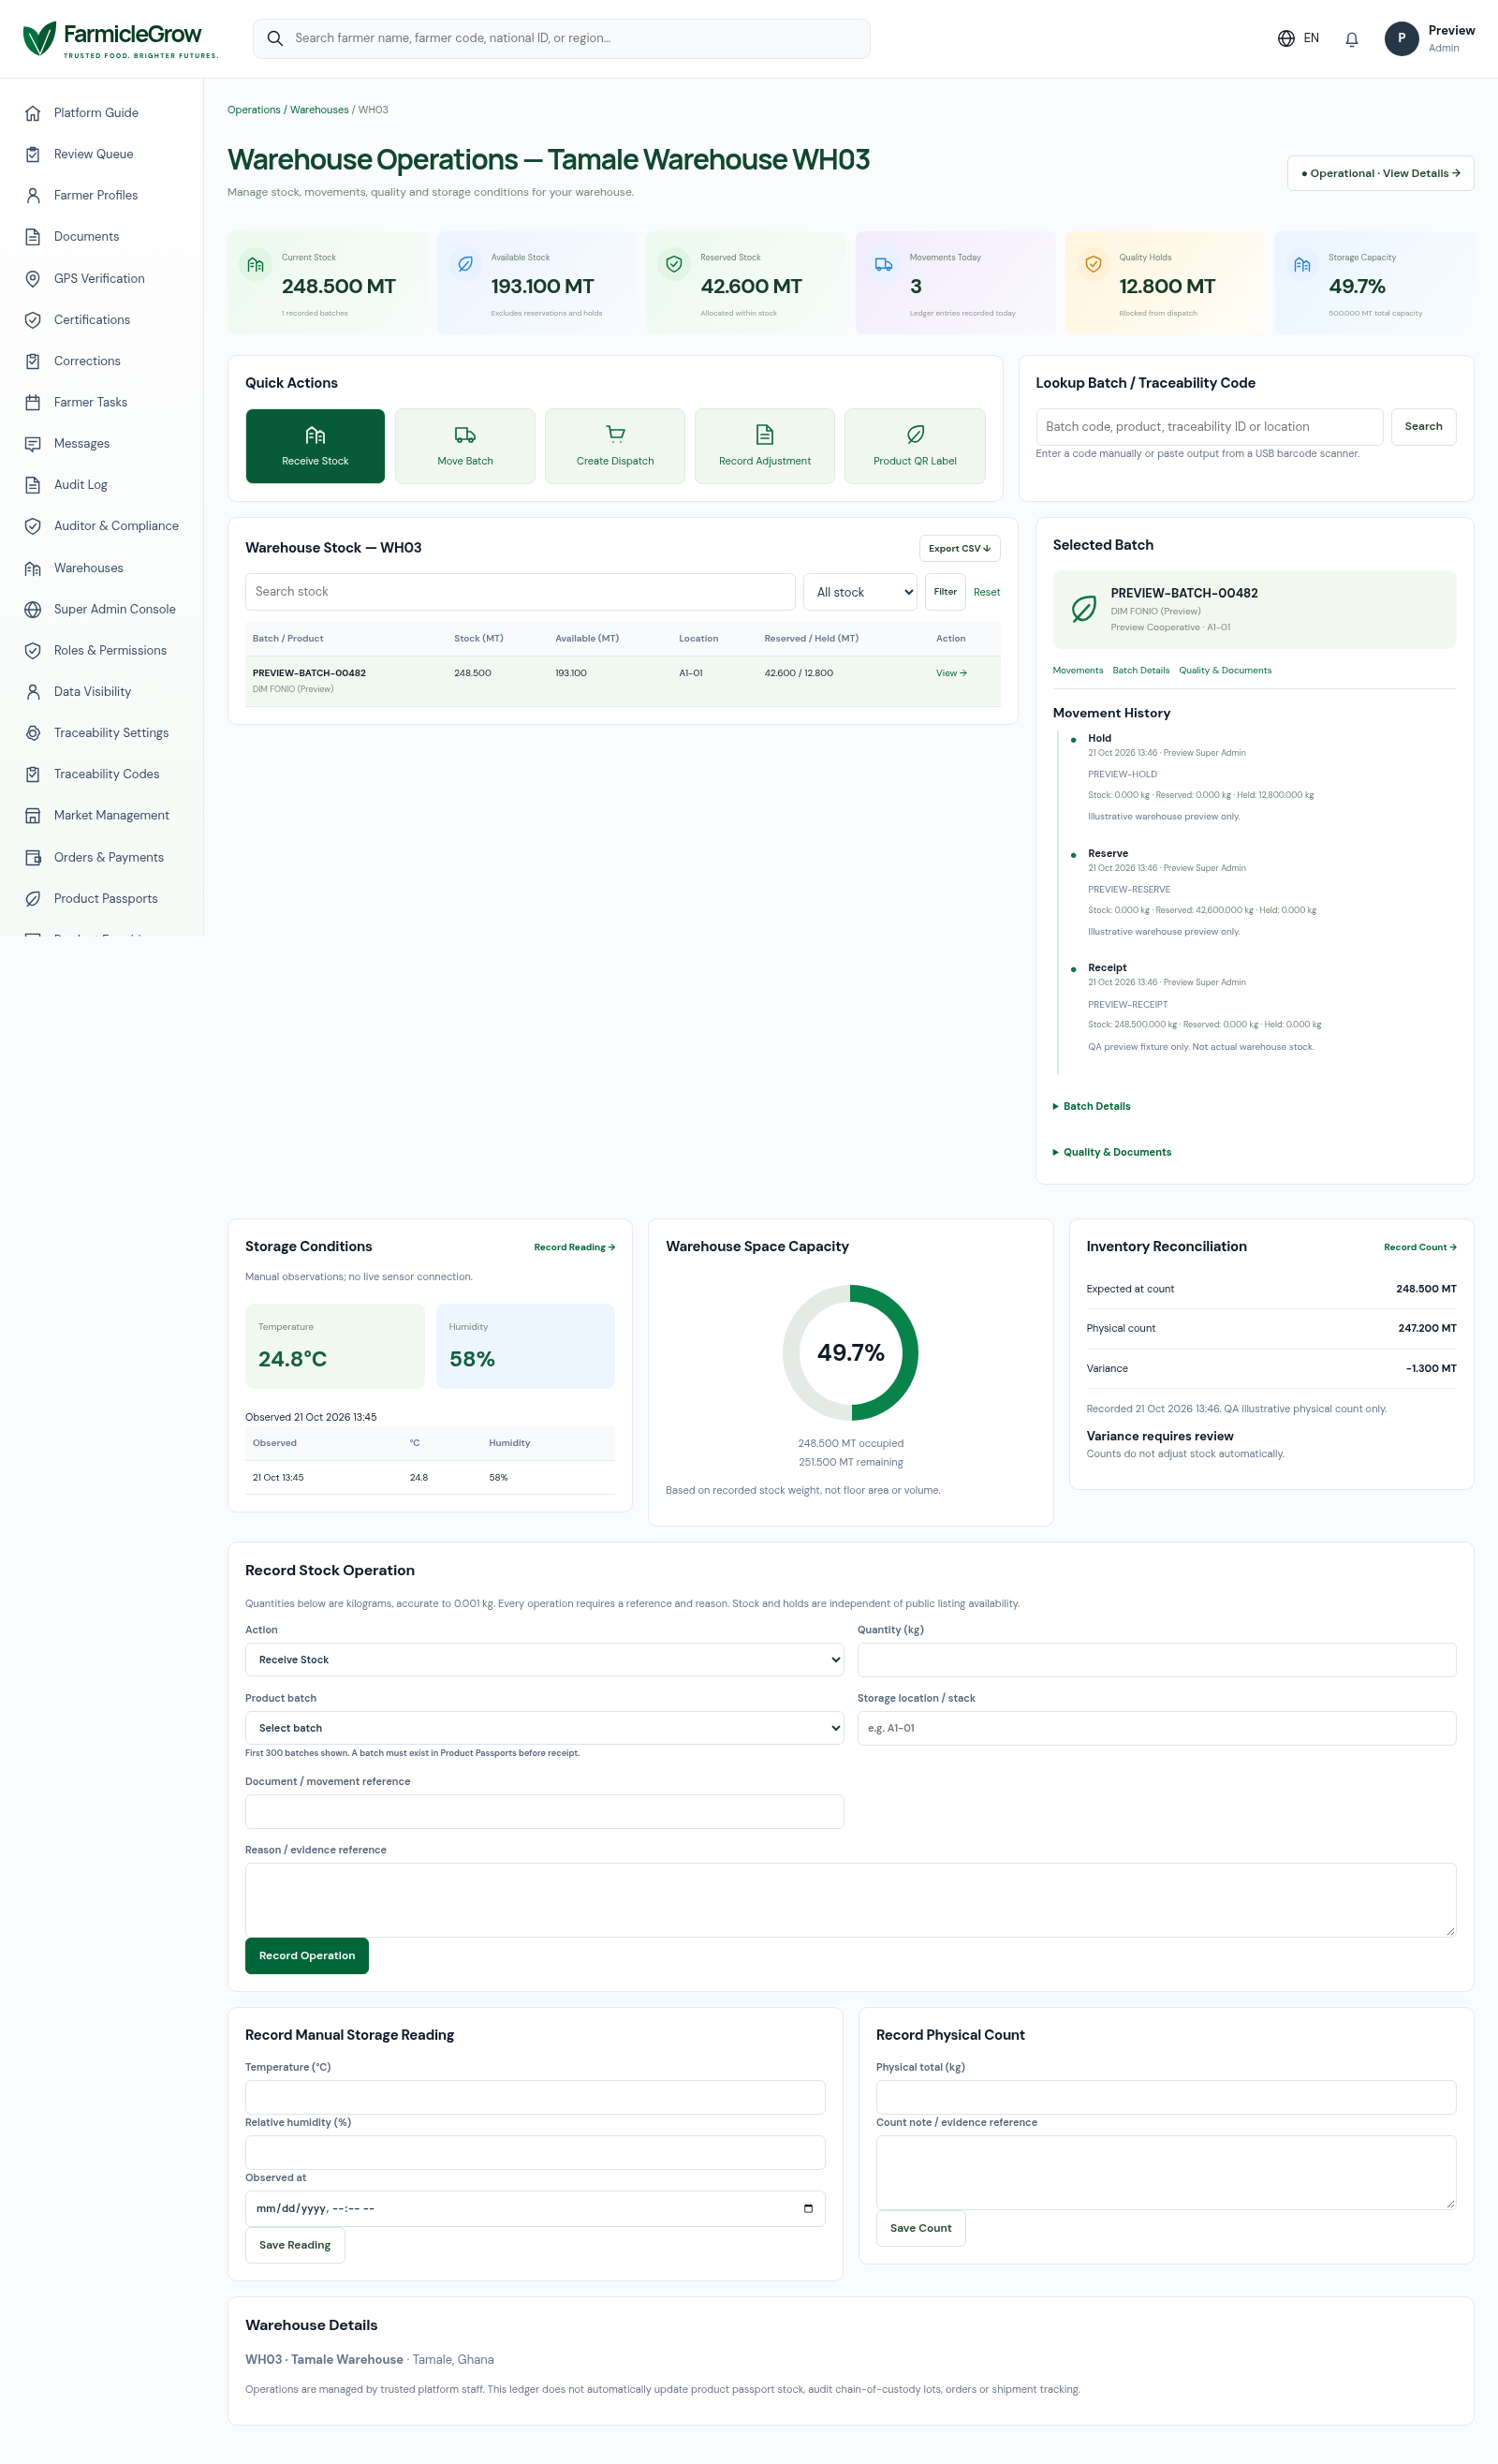The width and height of the screenshot is (1498, 2464).
Task: Open Documents sidebar icon
Action: click(33, 237)
